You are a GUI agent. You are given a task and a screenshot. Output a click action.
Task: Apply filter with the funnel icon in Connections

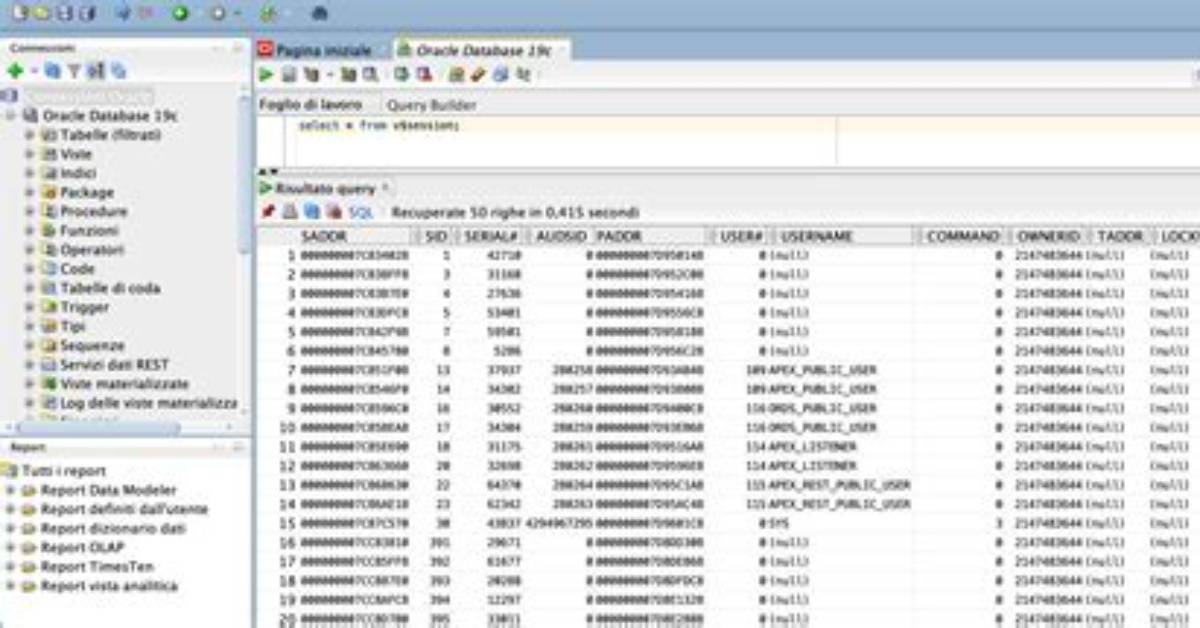[x=74, y=71]
